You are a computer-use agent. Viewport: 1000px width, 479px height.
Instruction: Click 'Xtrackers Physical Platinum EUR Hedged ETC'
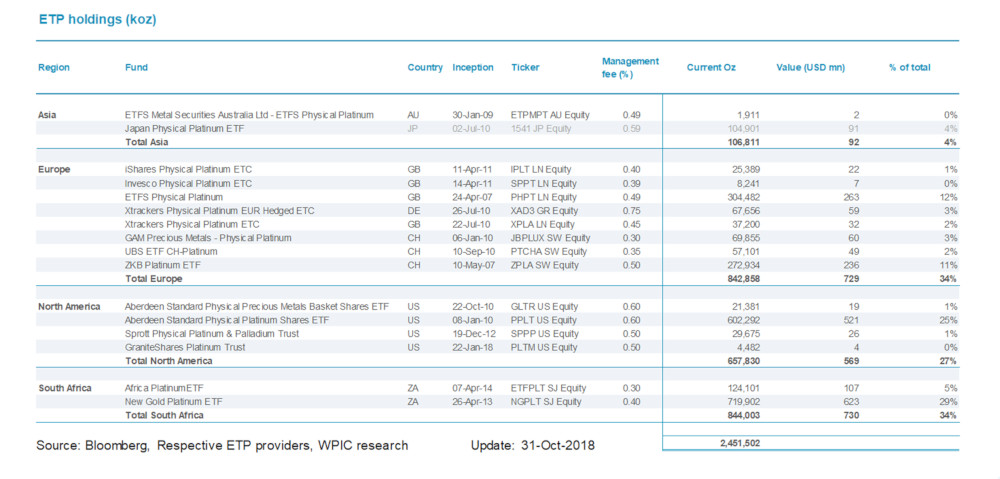219,210
